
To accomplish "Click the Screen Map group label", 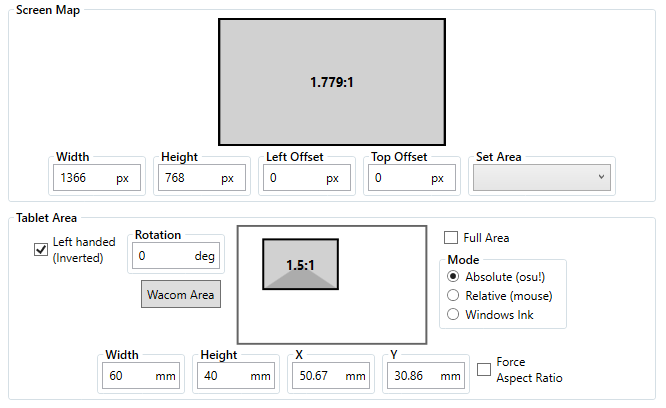I will pyautogui.click(x=48, y=10).
